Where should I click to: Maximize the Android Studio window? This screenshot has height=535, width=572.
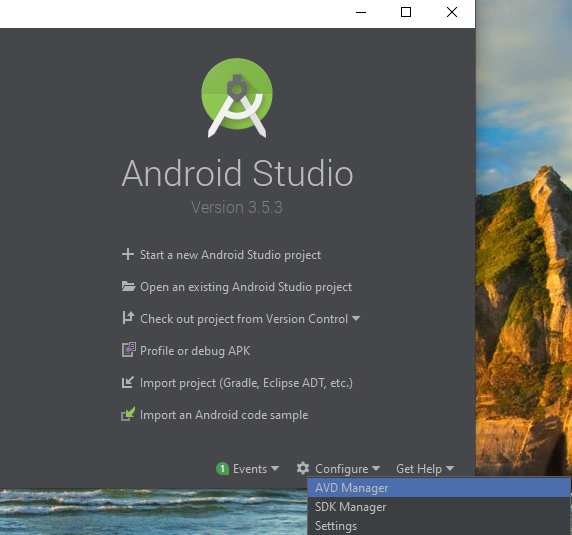(x=406, y=12)
